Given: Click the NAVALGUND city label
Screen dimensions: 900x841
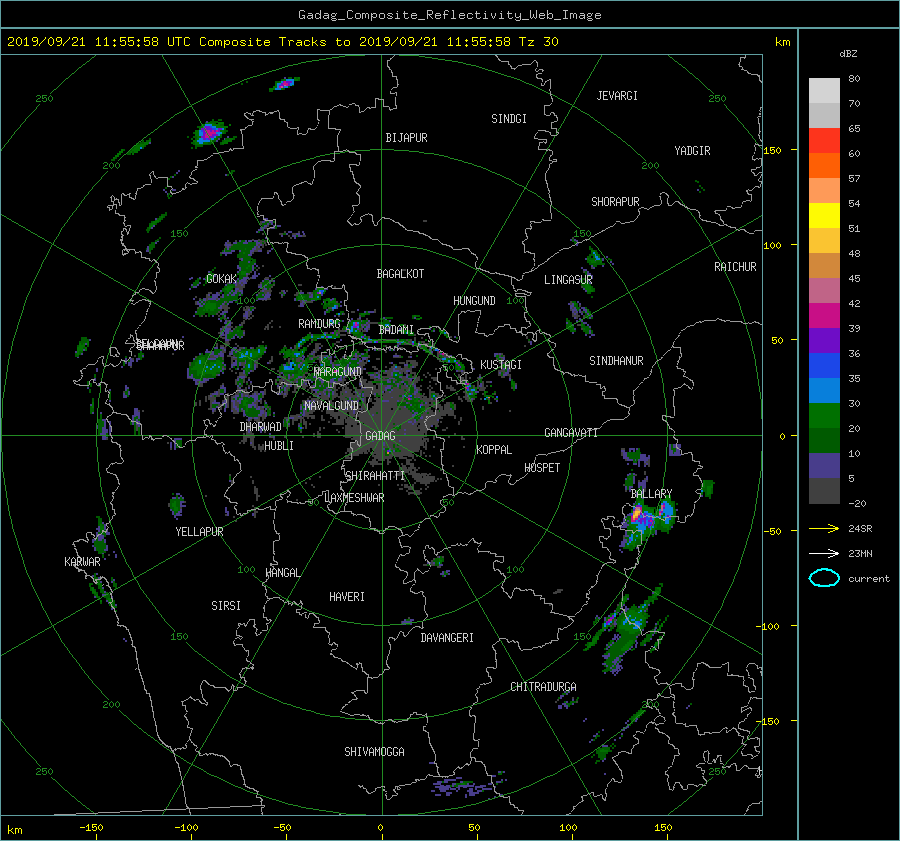Looking at the screenshot, I should (x=331, y=406).
